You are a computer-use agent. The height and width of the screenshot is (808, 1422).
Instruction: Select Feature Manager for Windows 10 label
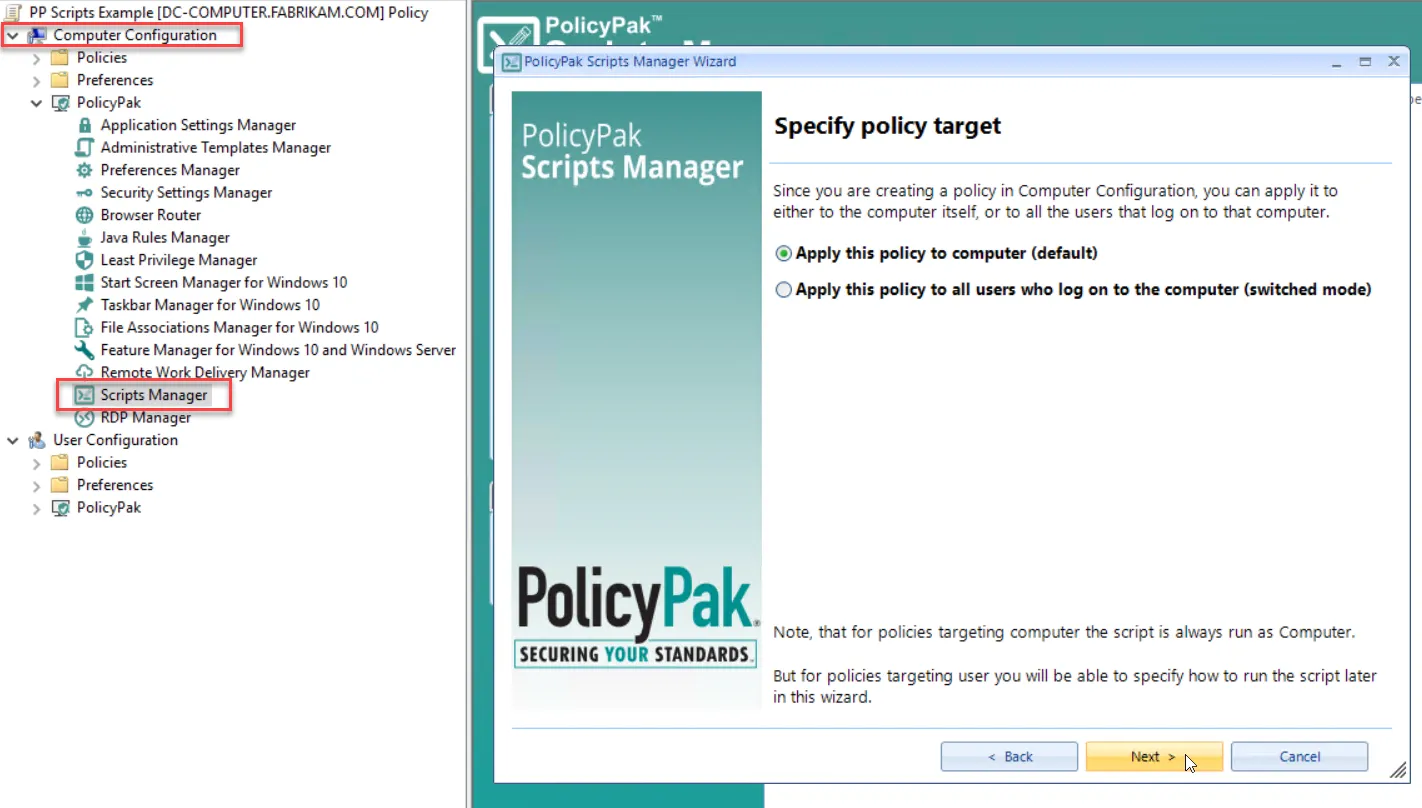278,350
